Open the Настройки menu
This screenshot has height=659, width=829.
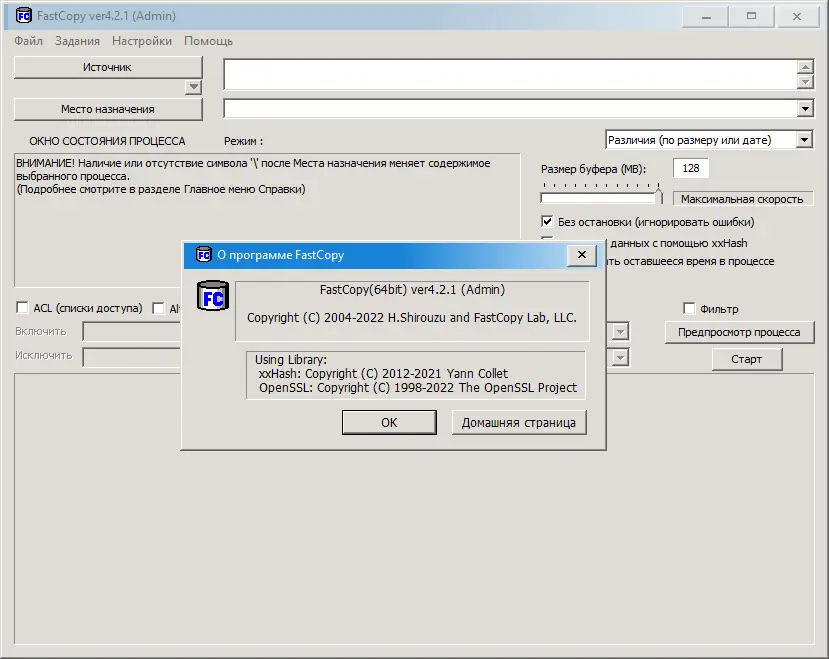click(x=142, y=41)
